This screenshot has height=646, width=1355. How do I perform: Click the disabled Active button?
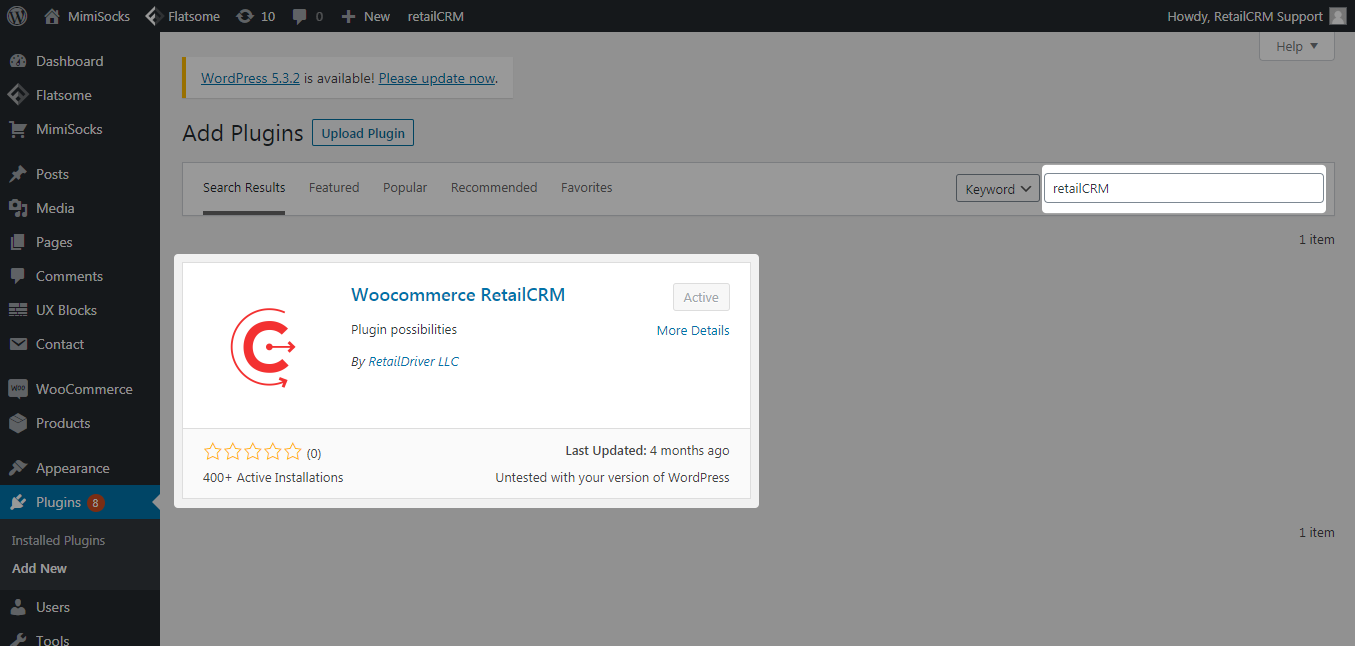(701, 297)
